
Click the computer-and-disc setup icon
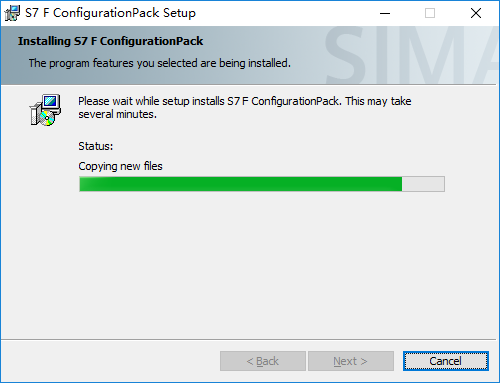point(45,110)
